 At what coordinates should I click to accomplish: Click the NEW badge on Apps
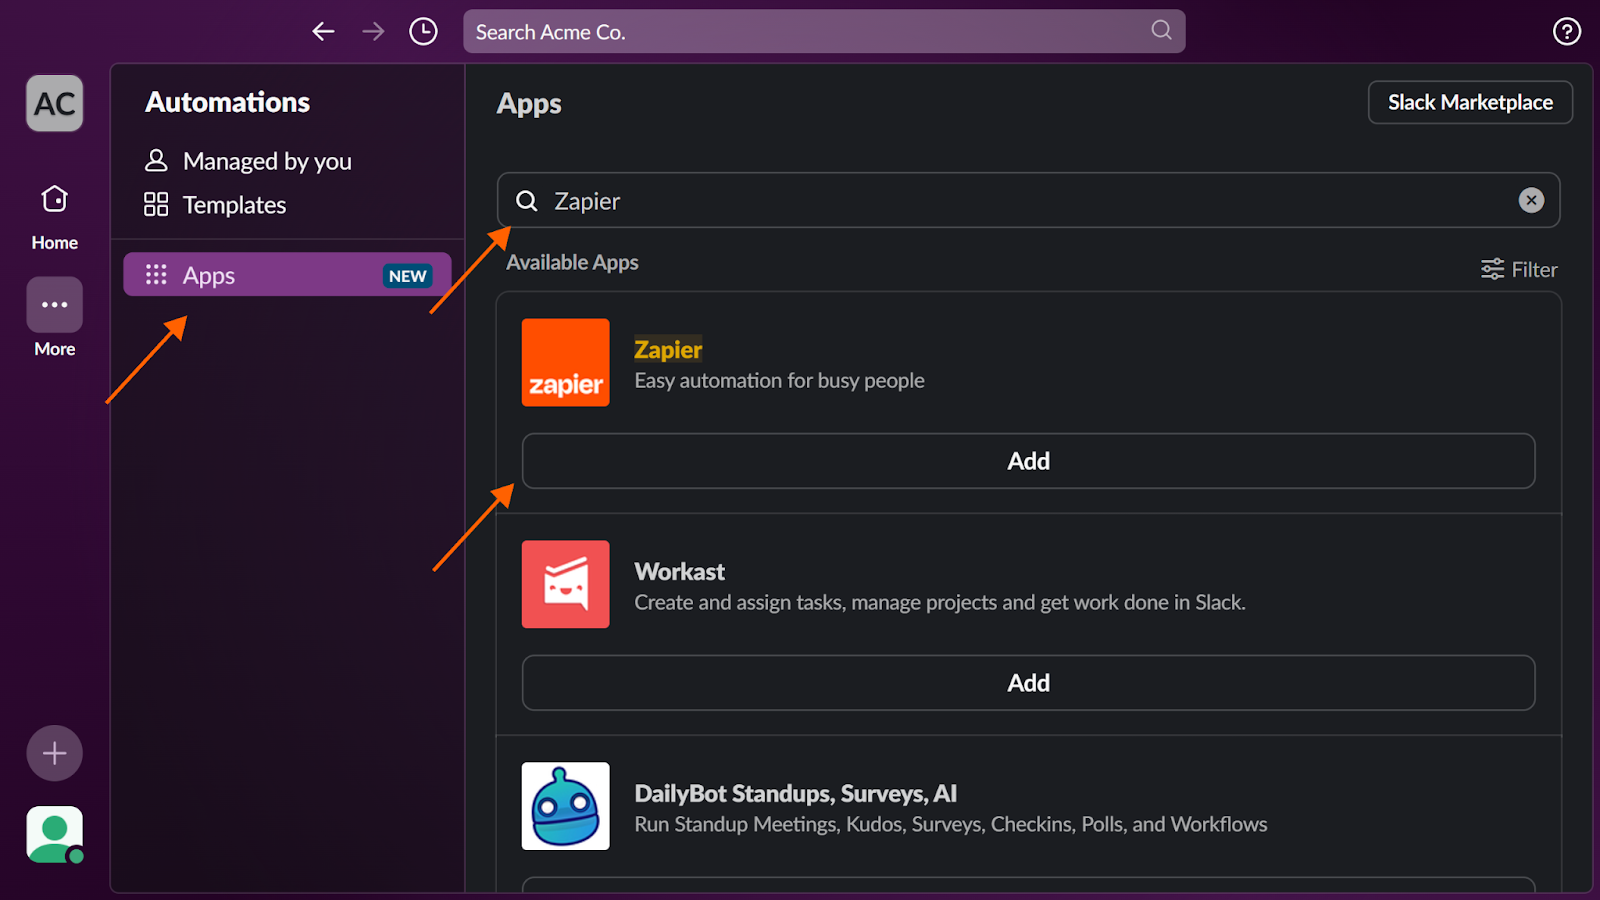[408, 276]
